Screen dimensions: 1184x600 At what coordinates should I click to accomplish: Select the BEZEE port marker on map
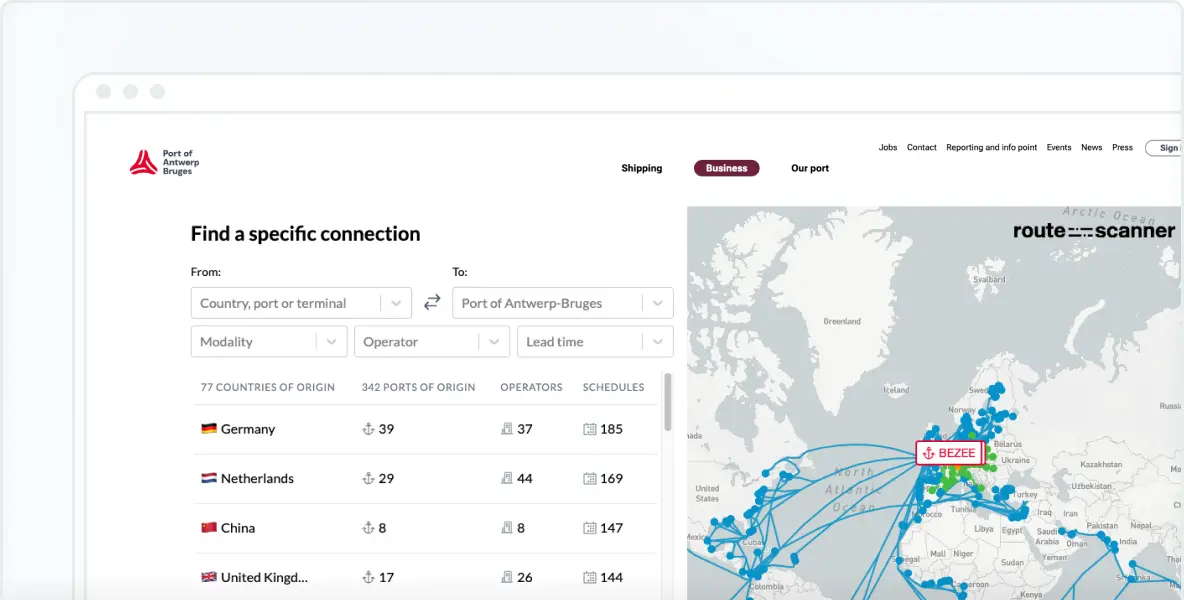pyautogui.click(x=949, y=453)
